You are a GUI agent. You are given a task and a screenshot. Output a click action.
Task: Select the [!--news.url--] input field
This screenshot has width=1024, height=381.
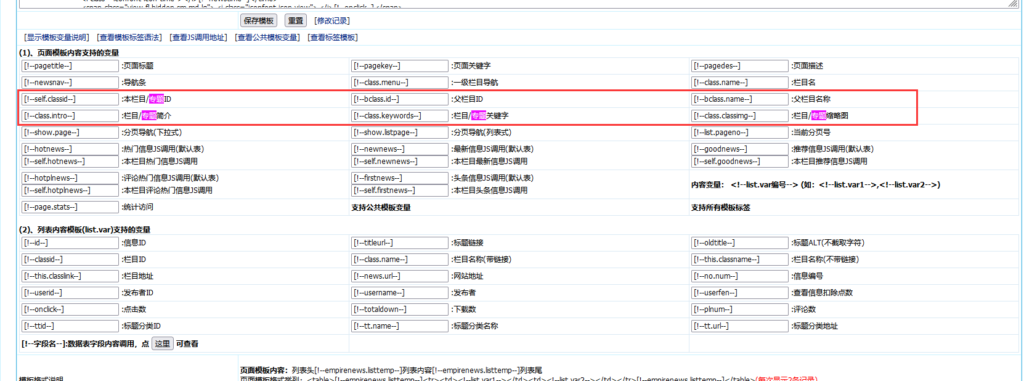click(x=400, y=276)
